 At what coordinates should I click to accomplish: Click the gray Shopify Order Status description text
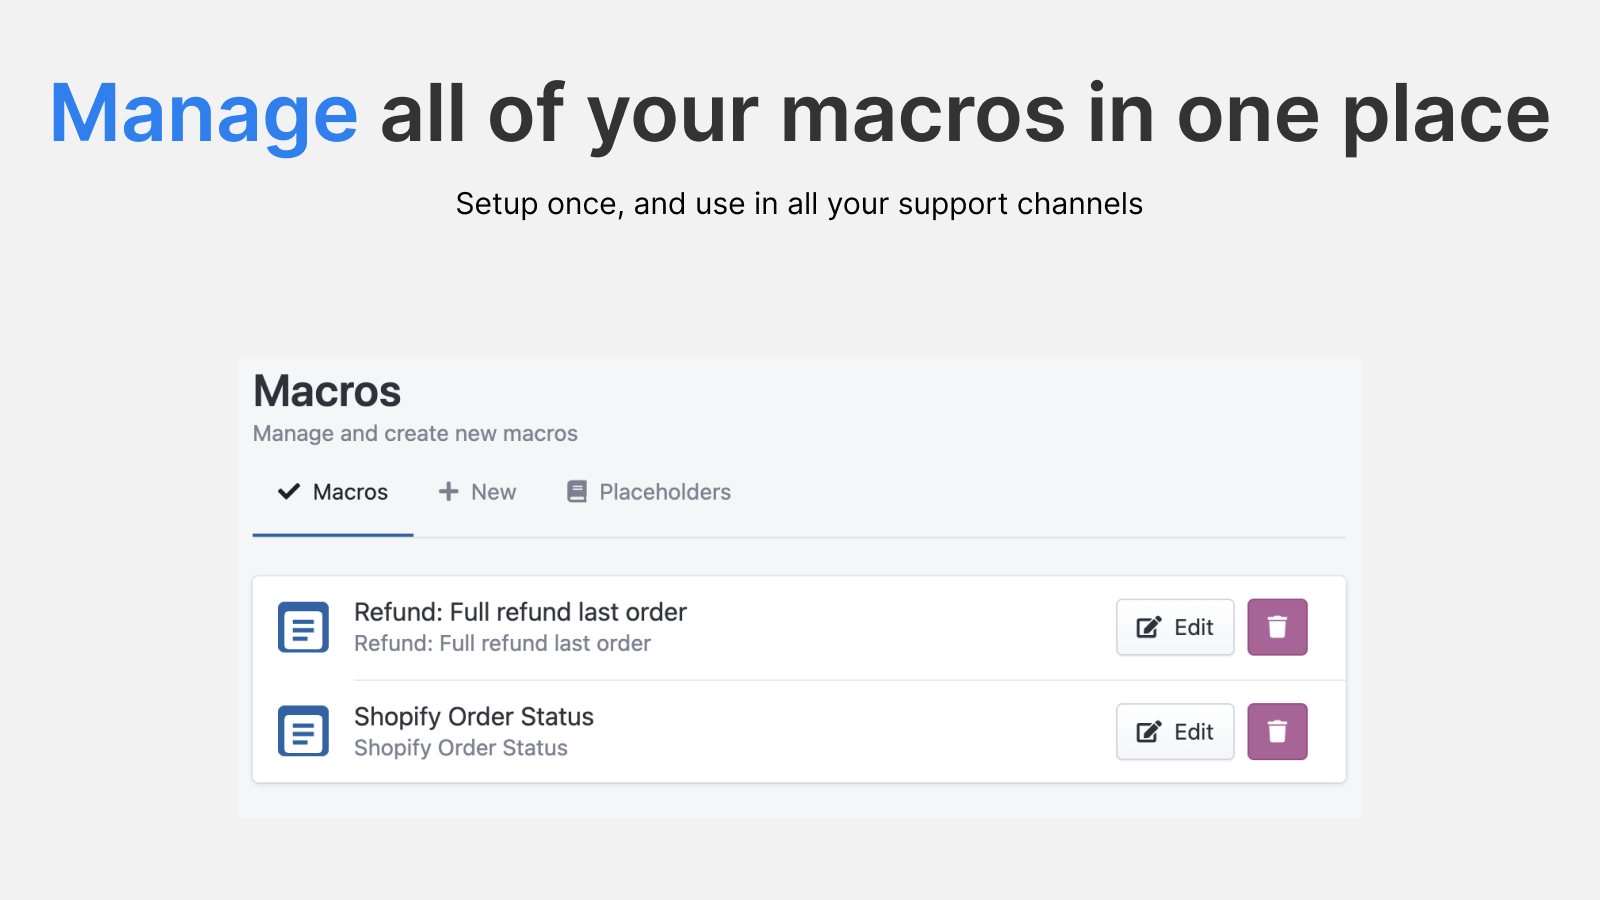point(461,748)
